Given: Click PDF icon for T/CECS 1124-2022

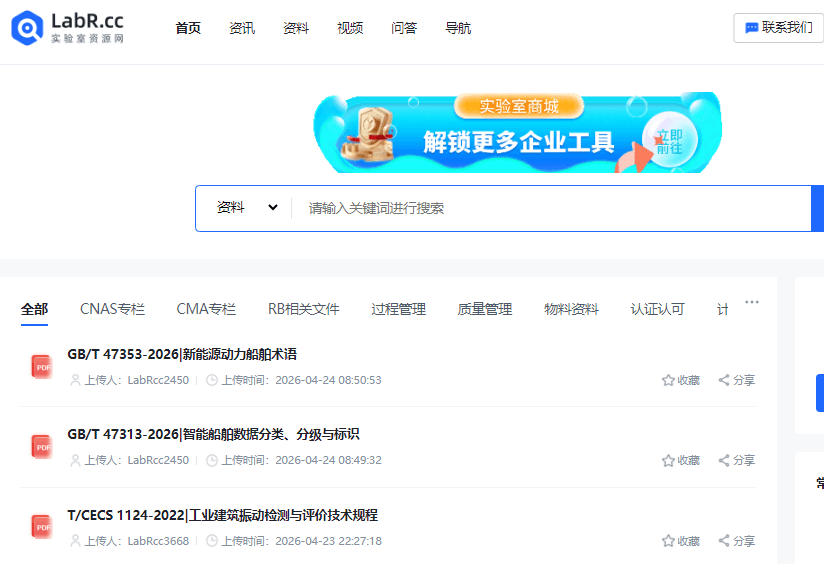Looking at the screenshot, I should (x=42, y=527).
